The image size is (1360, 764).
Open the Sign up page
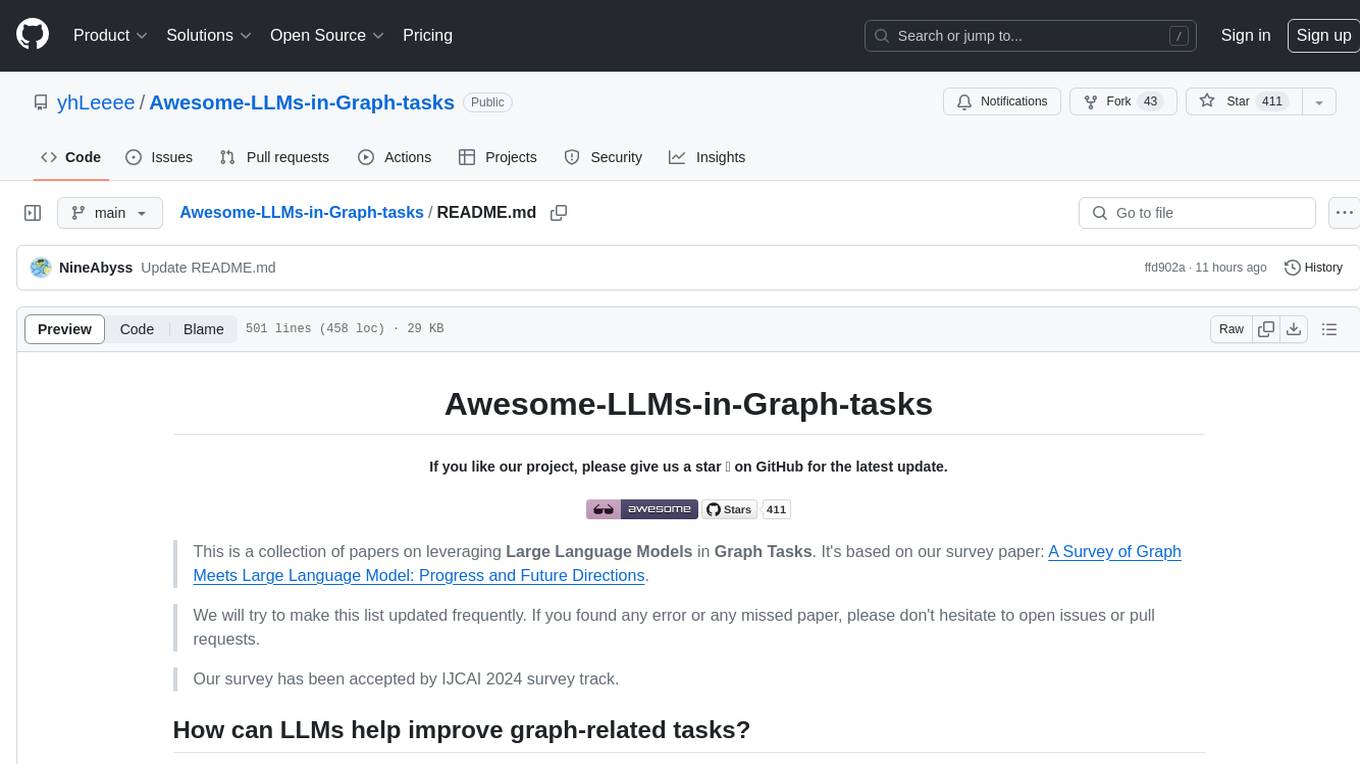1323,35
